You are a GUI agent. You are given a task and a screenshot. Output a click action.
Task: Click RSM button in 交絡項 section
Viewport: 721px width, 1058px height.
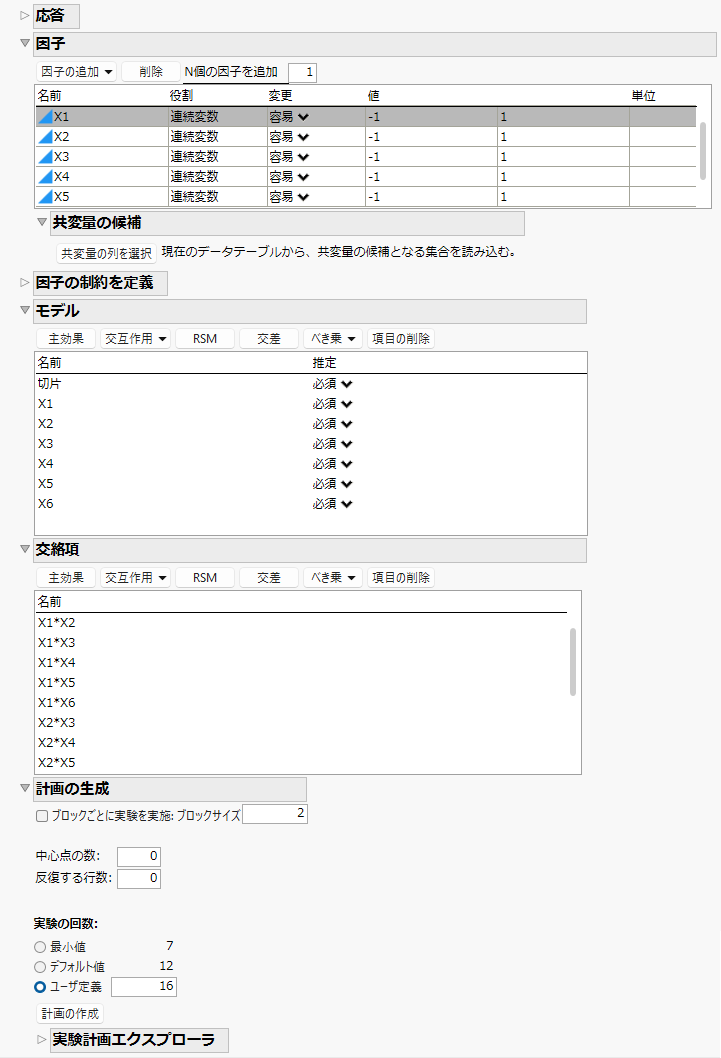[205, 578]
